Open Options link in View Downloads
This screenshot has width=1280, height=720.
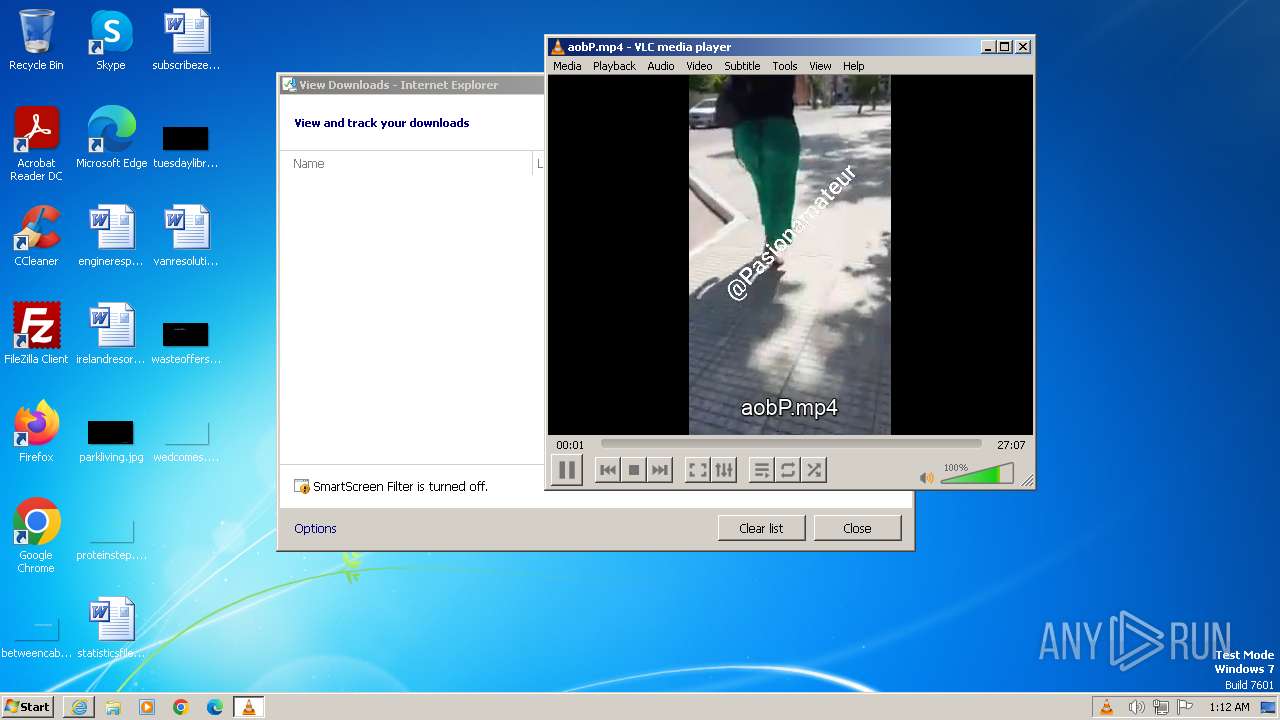[x=315, y=528]
